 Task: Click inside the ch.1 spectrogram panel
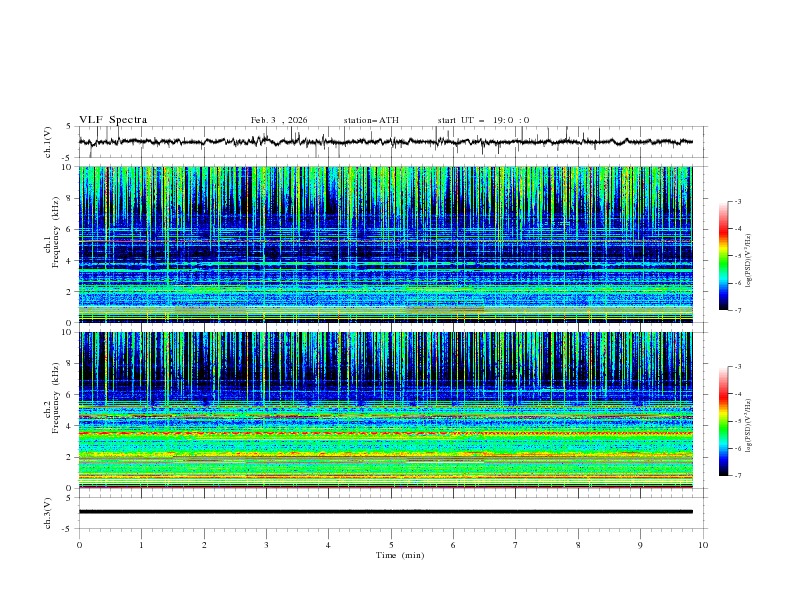[390, 244]
